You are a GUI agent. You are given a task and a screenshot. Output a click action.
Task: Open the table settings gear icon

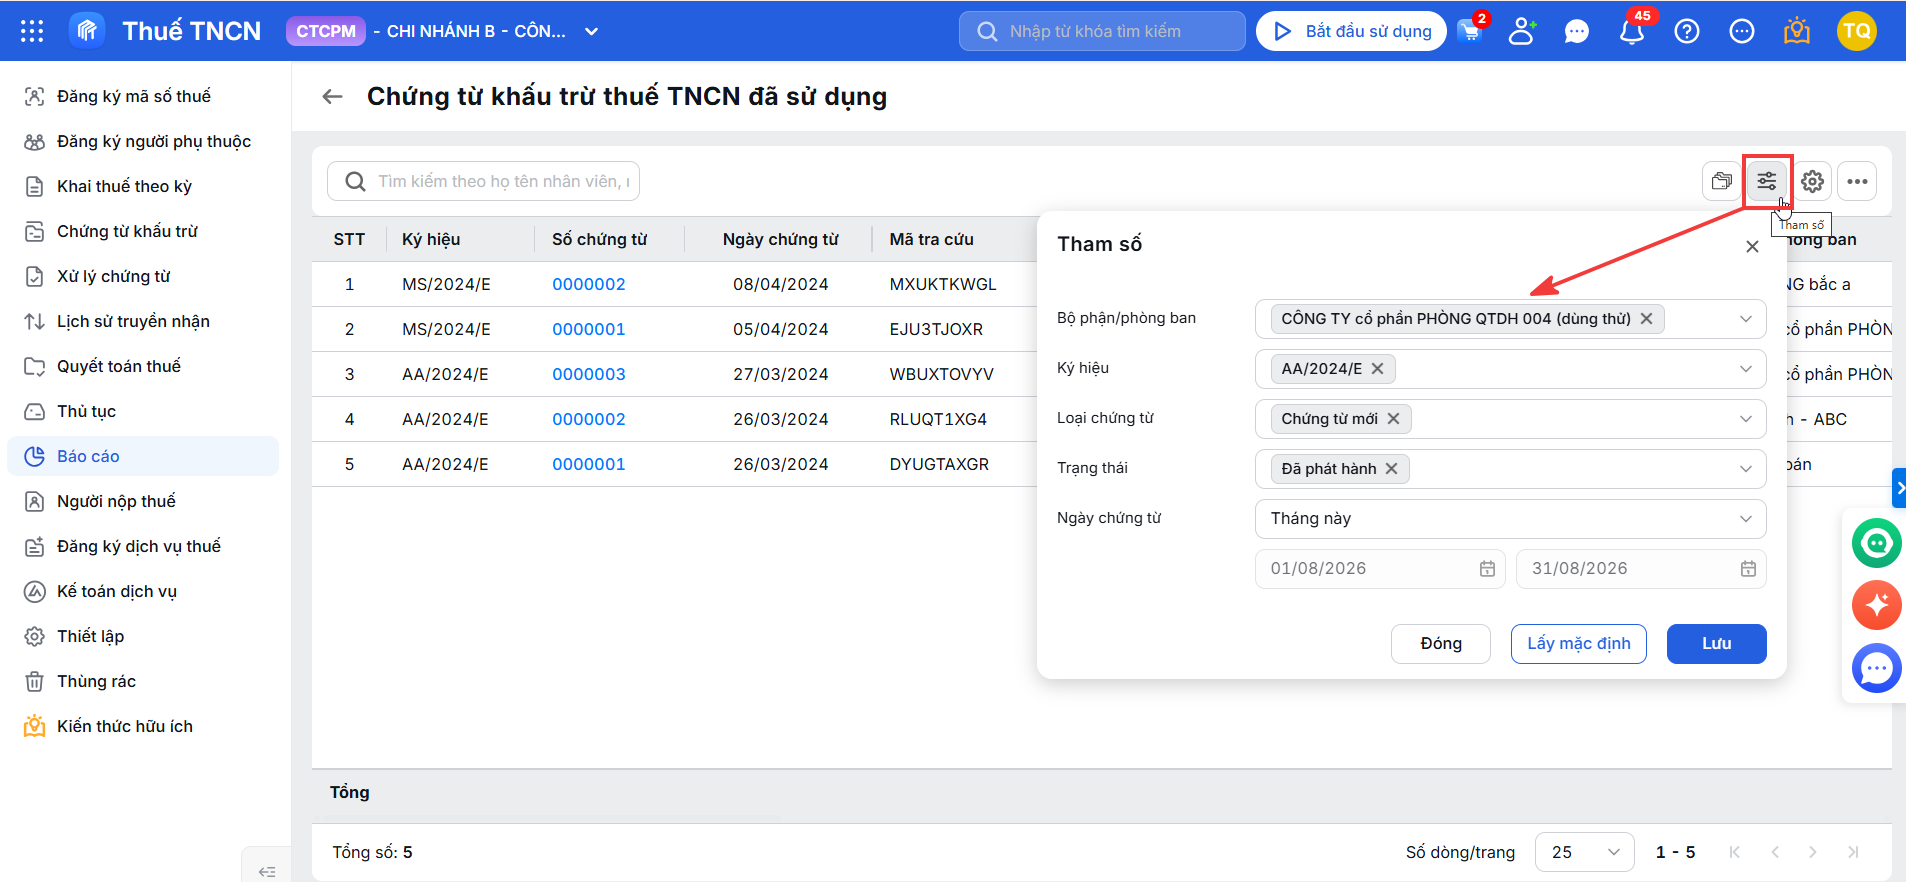[1812, 181]
